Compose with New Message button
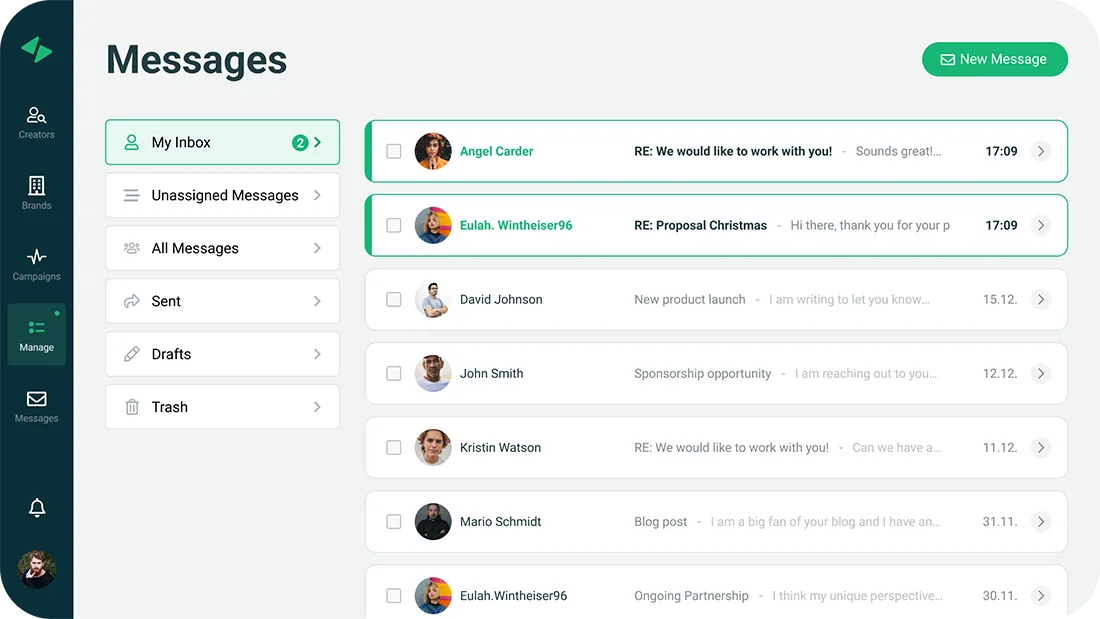 point(994,59)
